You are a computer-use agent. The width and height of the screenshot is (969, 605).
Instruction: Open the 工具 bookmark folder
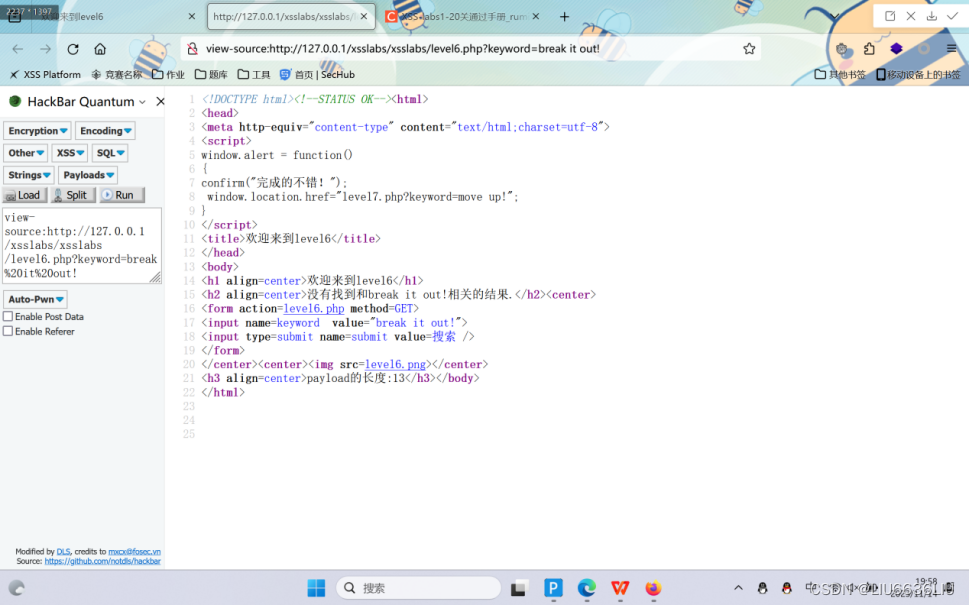(254, 75)
